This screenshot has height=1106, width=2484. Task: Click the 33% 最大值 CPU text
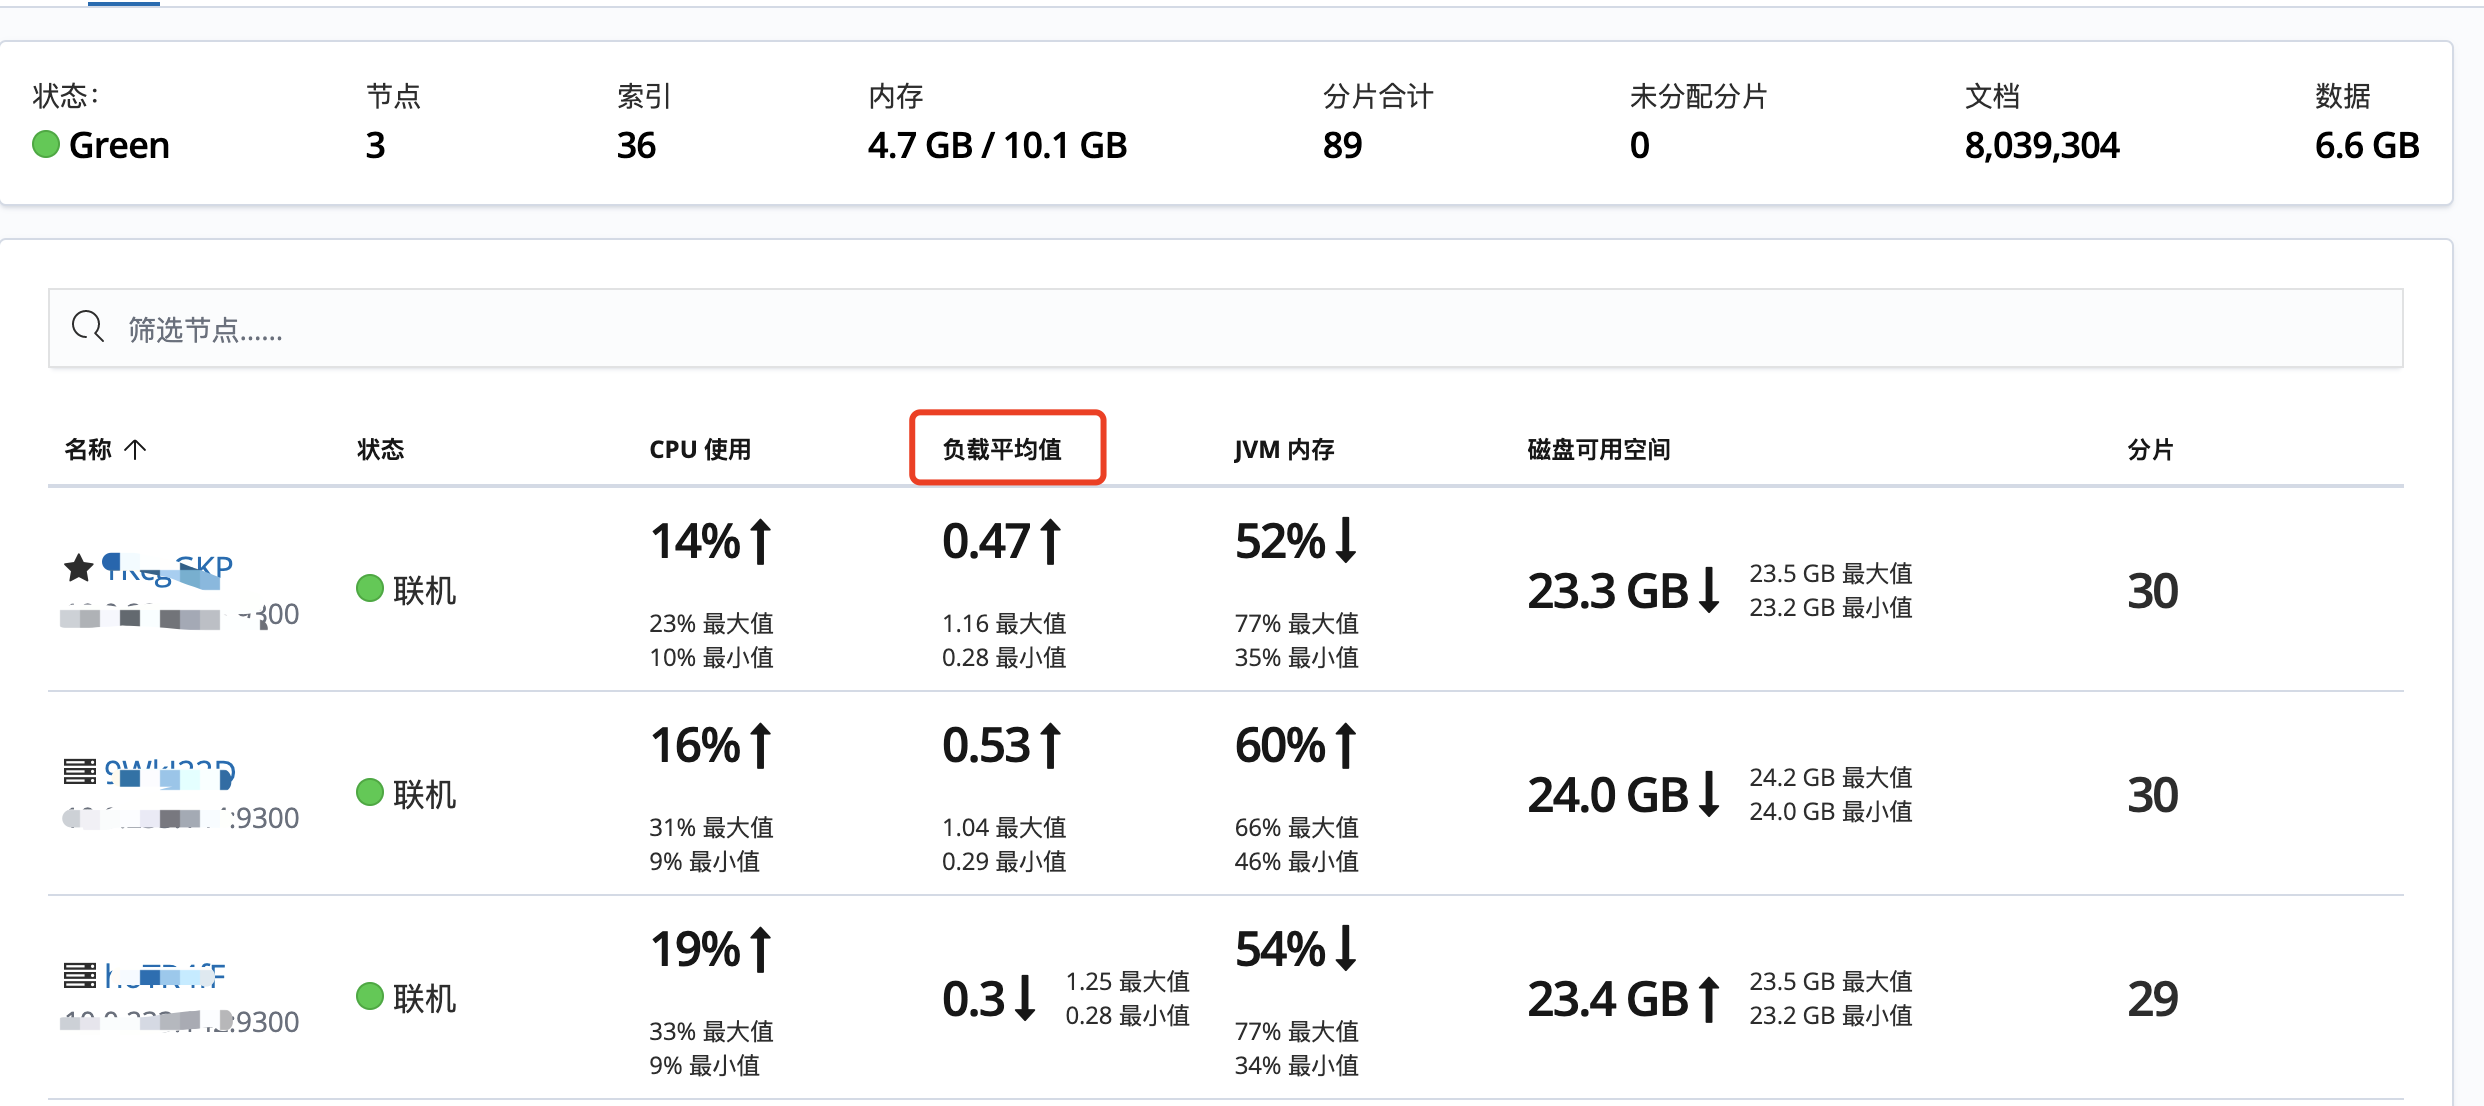[711, 1032]
